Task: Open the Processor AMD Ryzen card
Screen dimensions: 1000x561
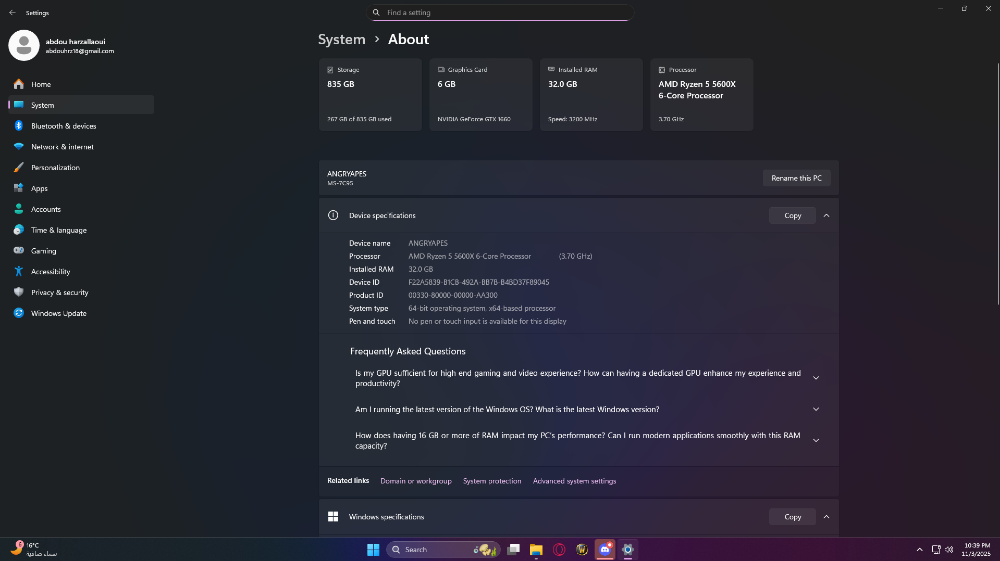Action: (x=702, y=94)
